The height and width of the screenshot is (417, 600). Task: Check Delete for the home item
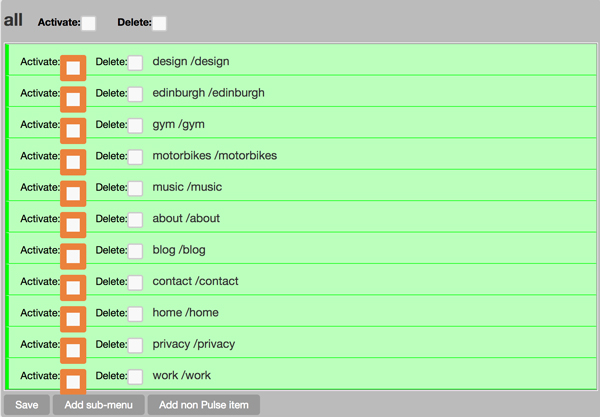click(135, 314)
